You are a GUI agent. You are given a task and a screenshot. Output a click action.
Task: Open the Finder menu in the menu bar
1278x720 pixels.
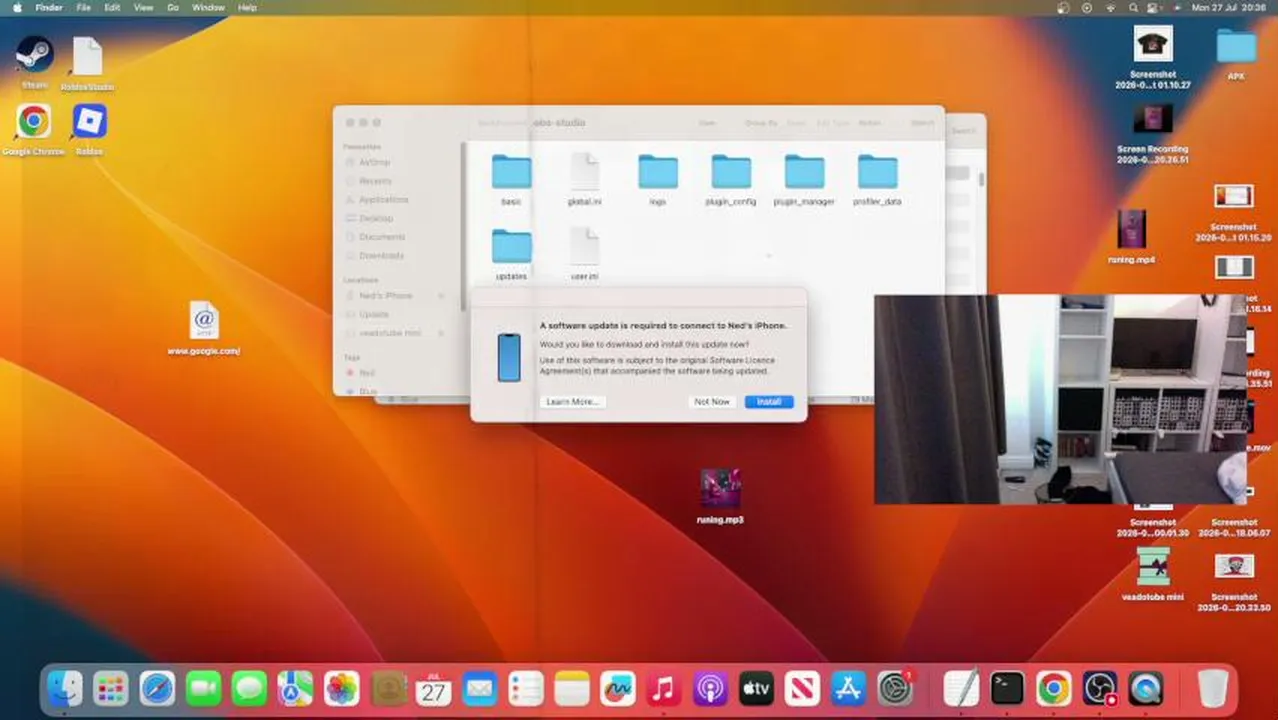49,7
